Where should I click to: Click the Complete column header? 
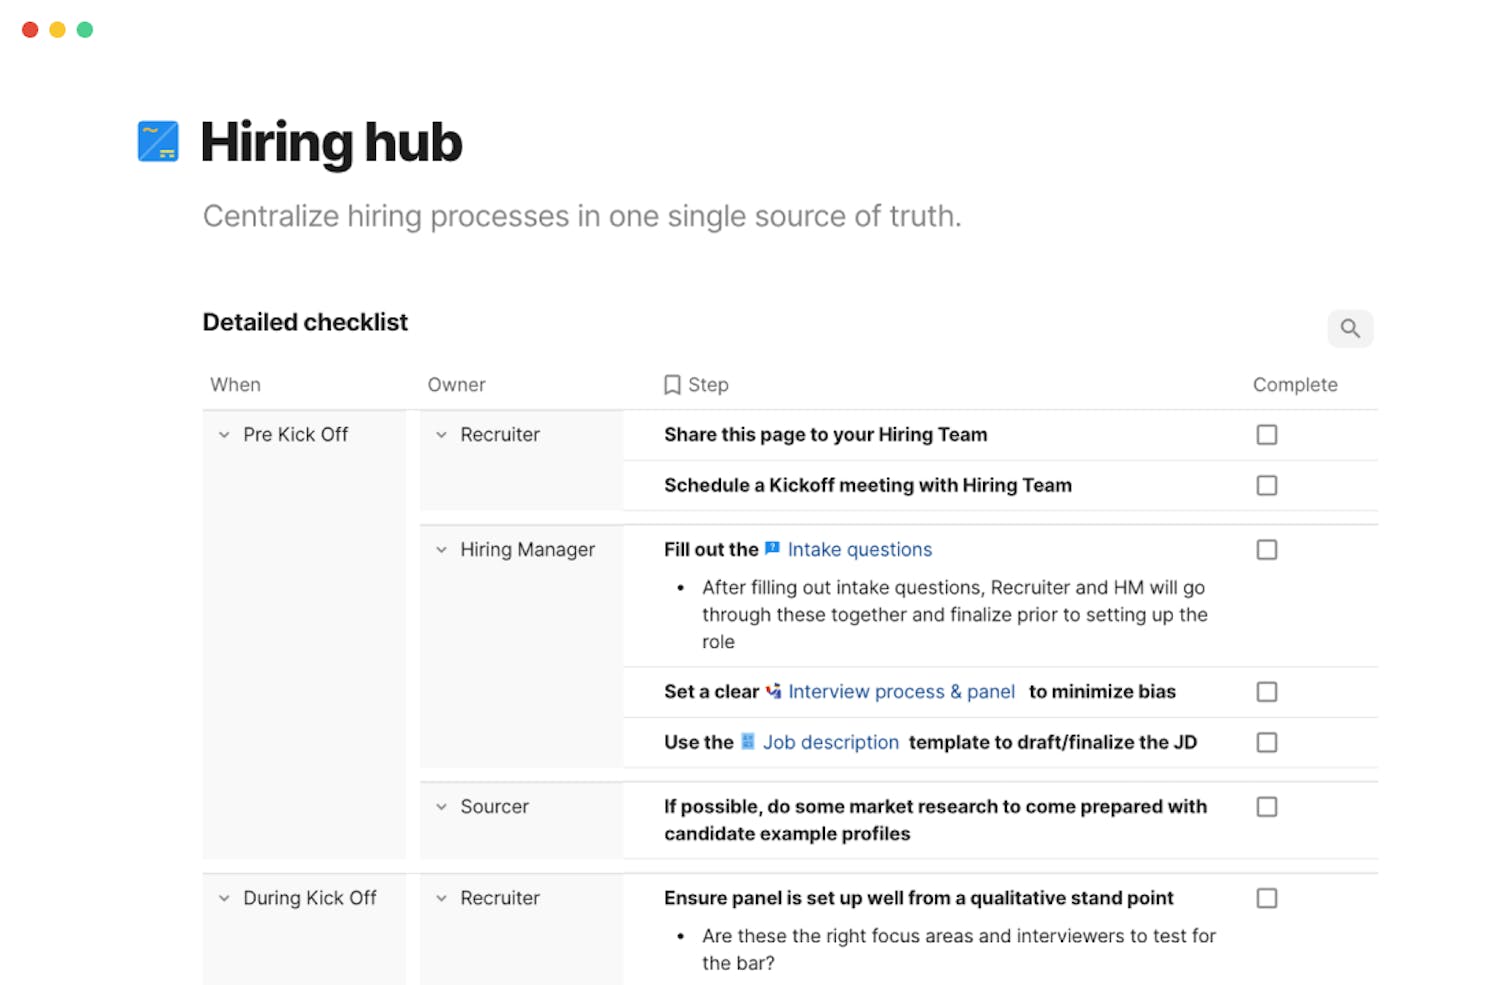coord(1294,385)
